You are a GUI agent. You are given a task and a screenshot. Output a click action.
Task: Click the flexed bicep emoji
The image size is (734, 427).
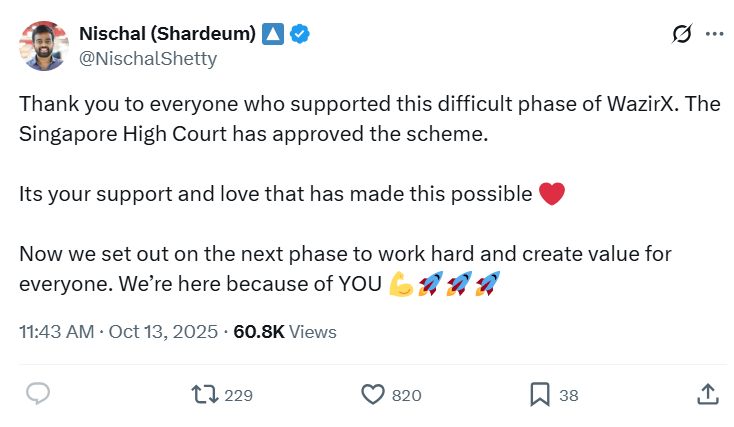(401, 284)
